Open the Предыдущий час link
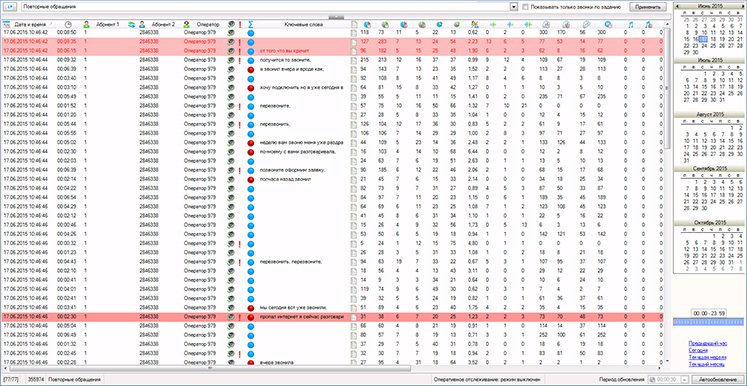Image resolution: width=747 pixels, height=386 pixels. click(707, 343)
